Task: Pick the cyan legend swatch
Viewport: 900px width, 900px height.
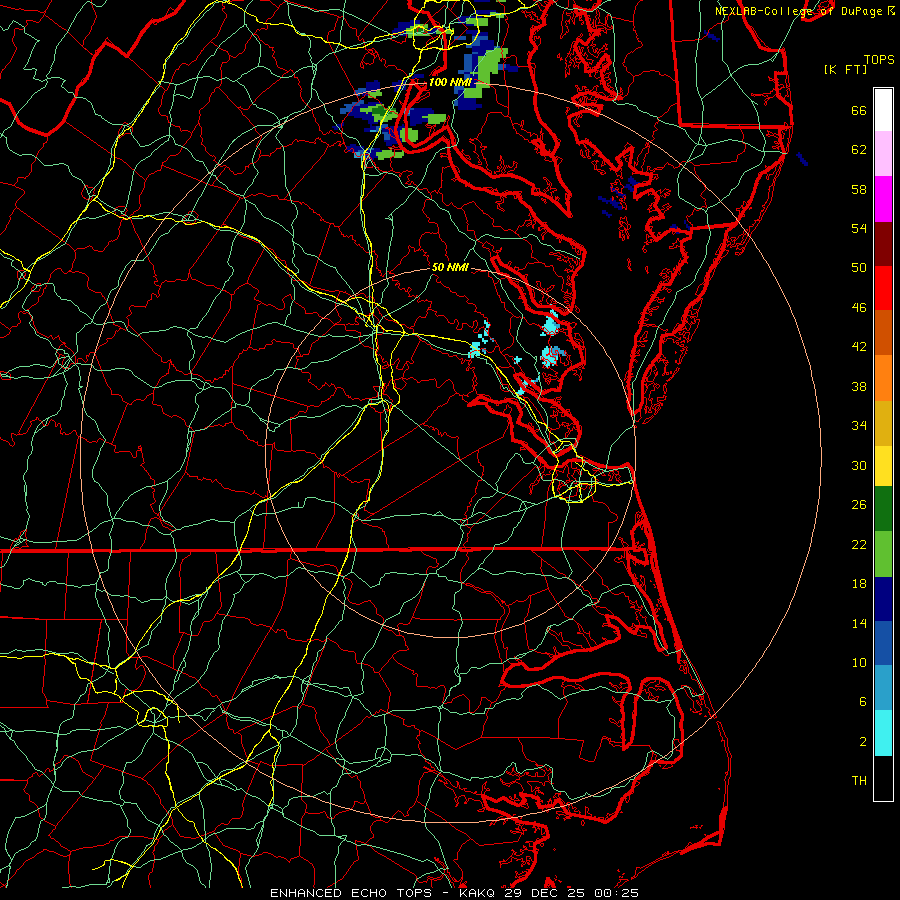Action: 883,733
